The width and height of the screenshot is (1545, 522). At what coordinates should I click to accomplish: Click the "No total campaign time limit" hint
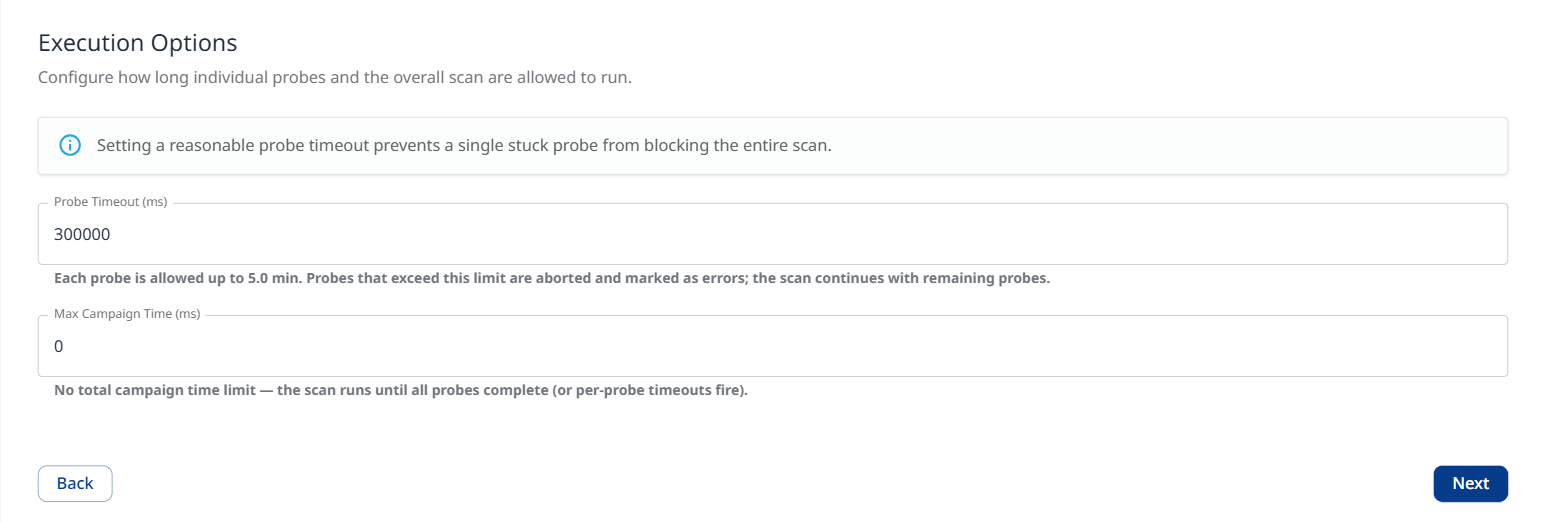[x=160, y=390]
